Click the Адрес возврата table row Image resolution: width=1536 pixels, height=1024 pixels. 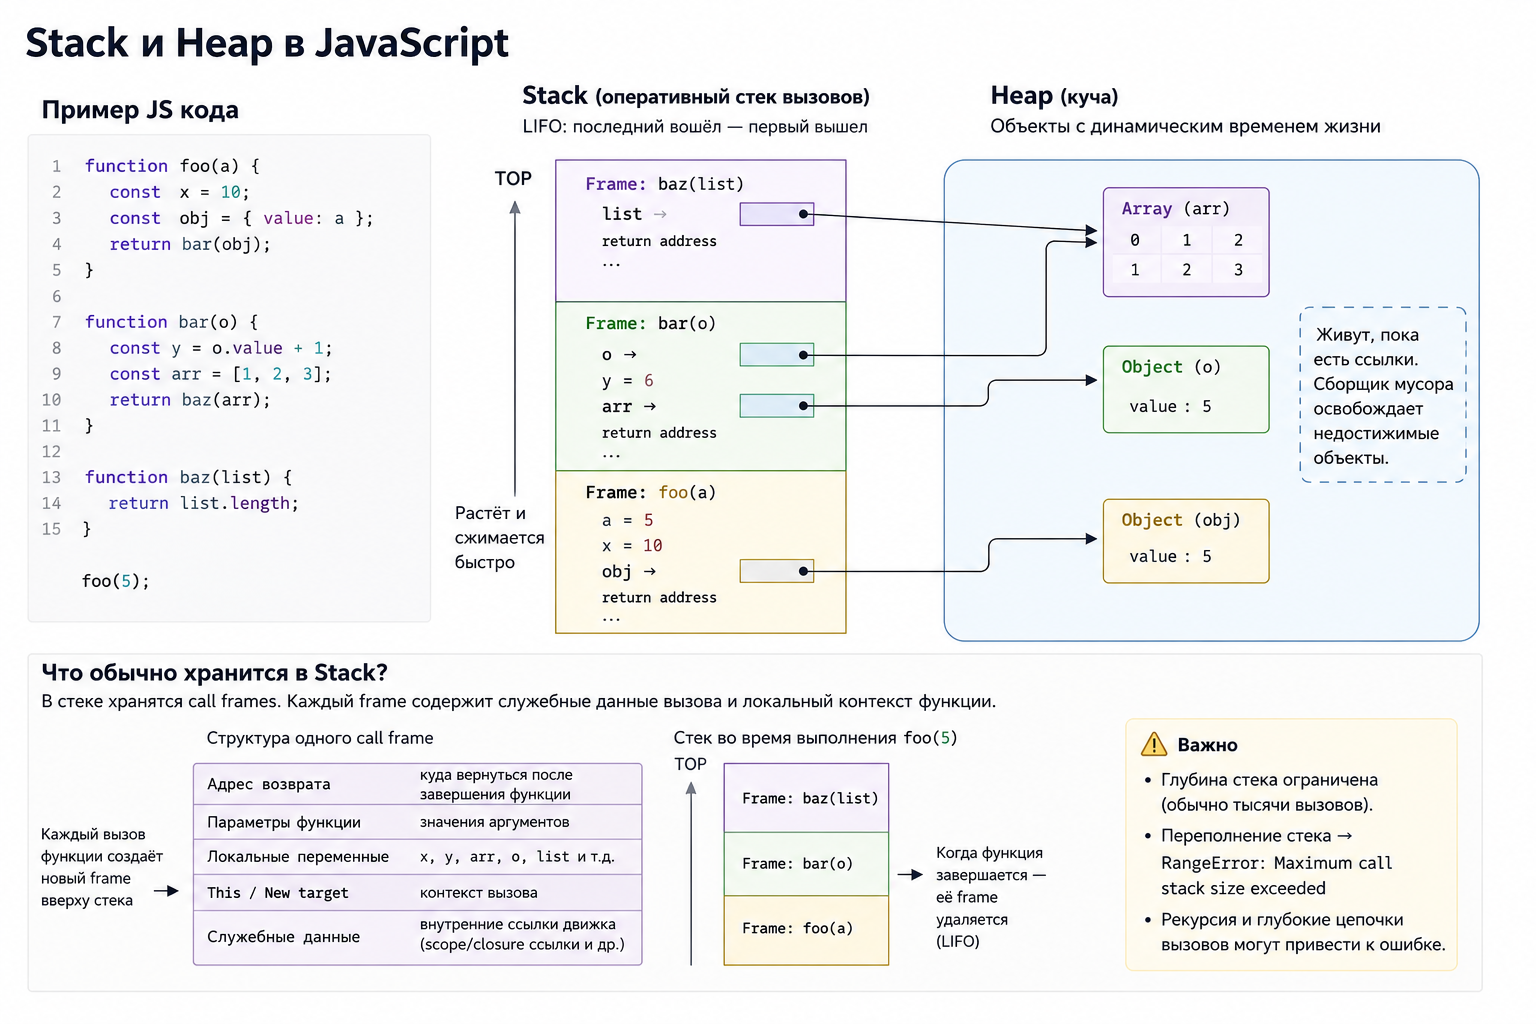coord(417,784)
